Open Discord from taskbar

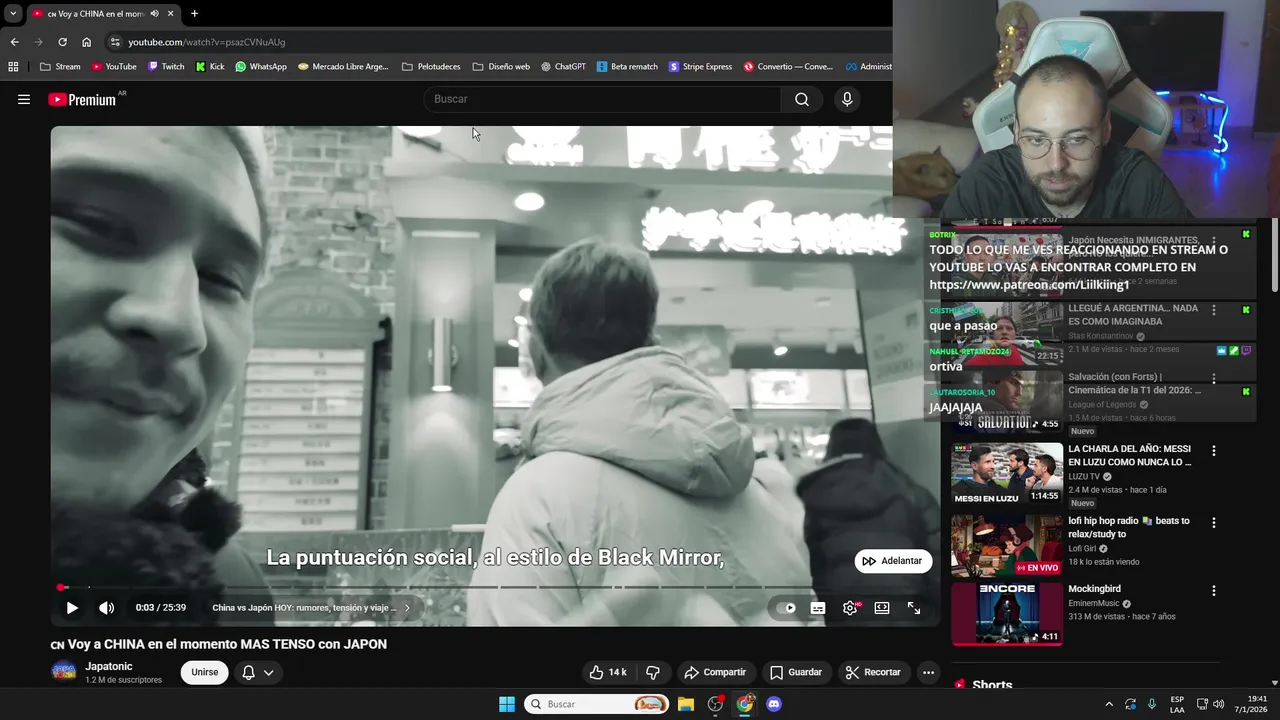[x=773, y=704]
